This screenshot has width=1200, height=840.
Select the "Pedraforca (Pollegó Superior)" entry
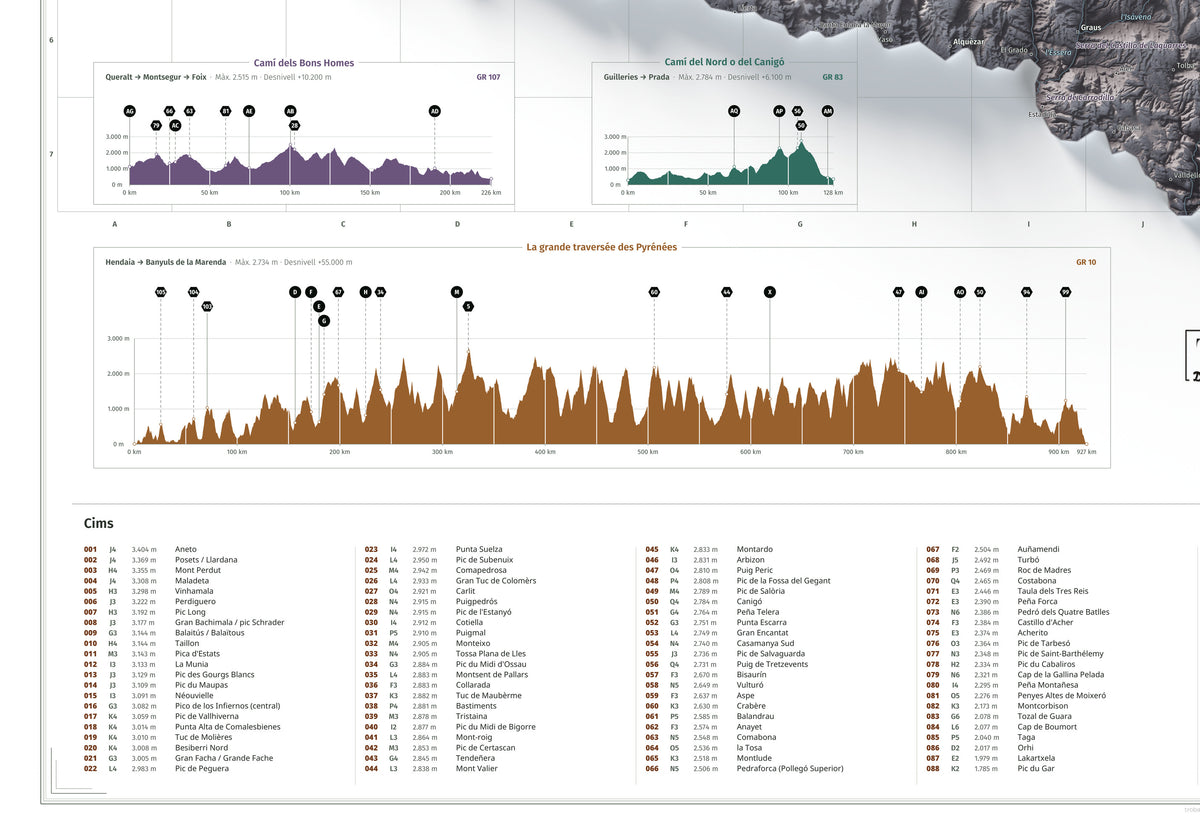790,769
